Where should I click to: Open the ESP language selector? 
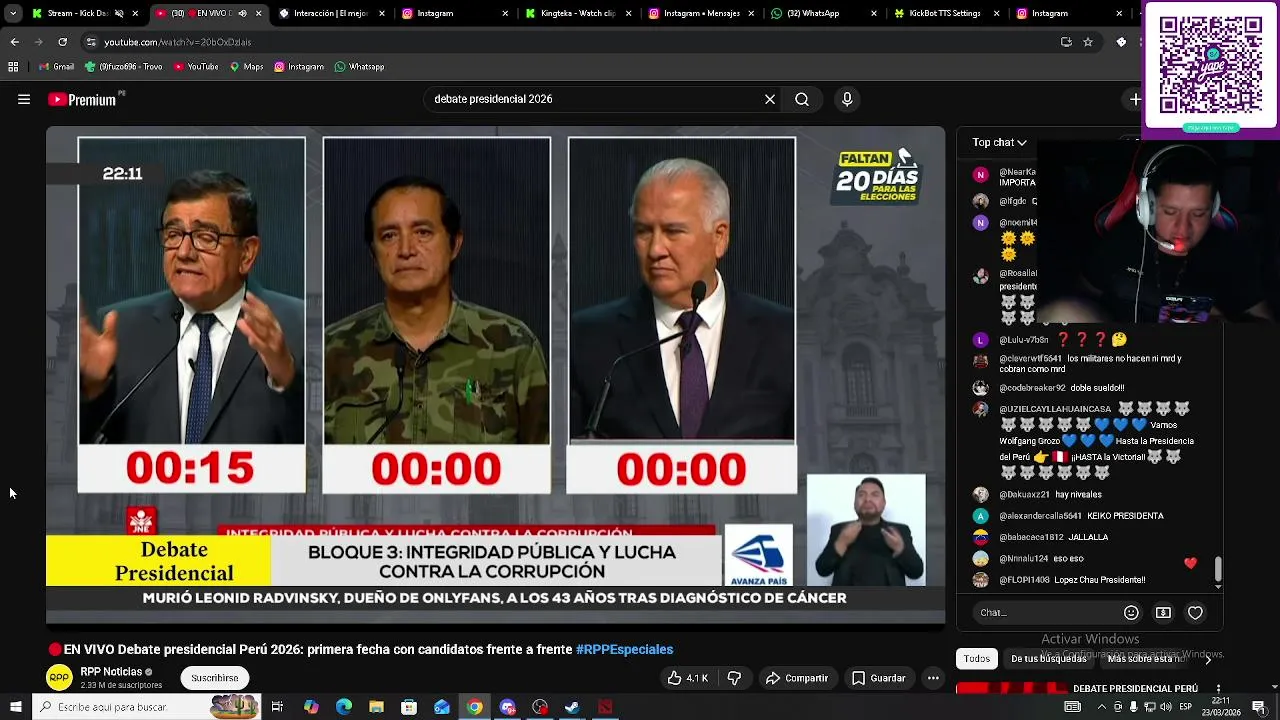[x=1186, y=707]
